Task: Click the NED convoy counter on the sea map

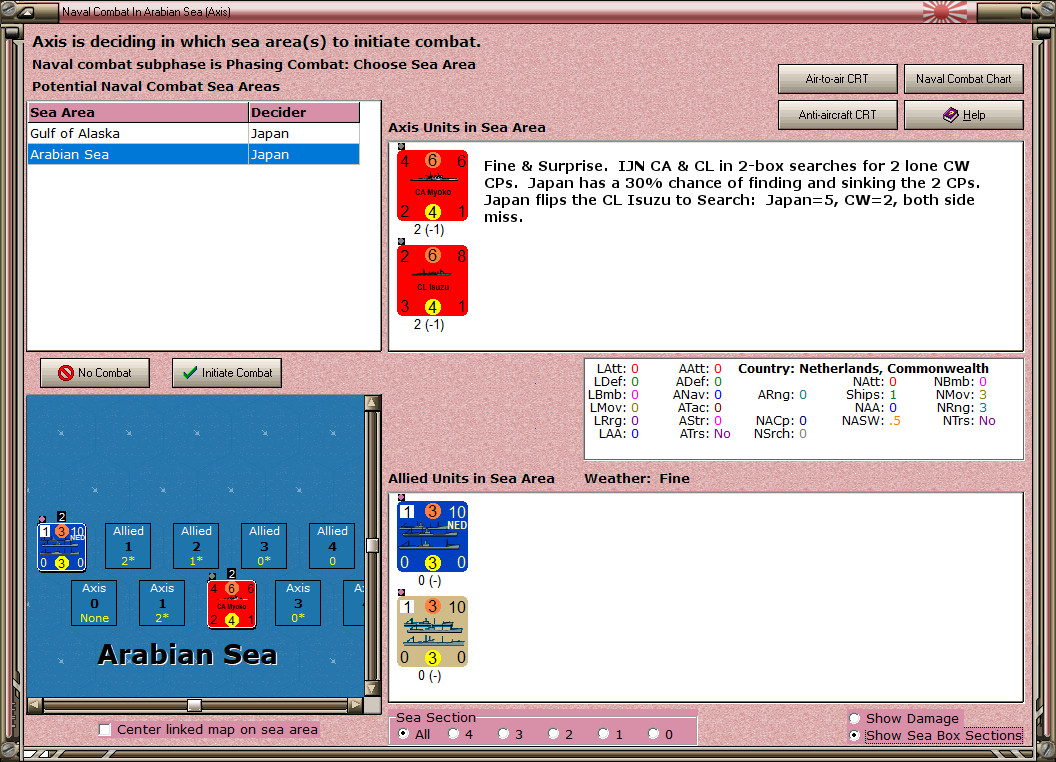Action: point(61,547)
